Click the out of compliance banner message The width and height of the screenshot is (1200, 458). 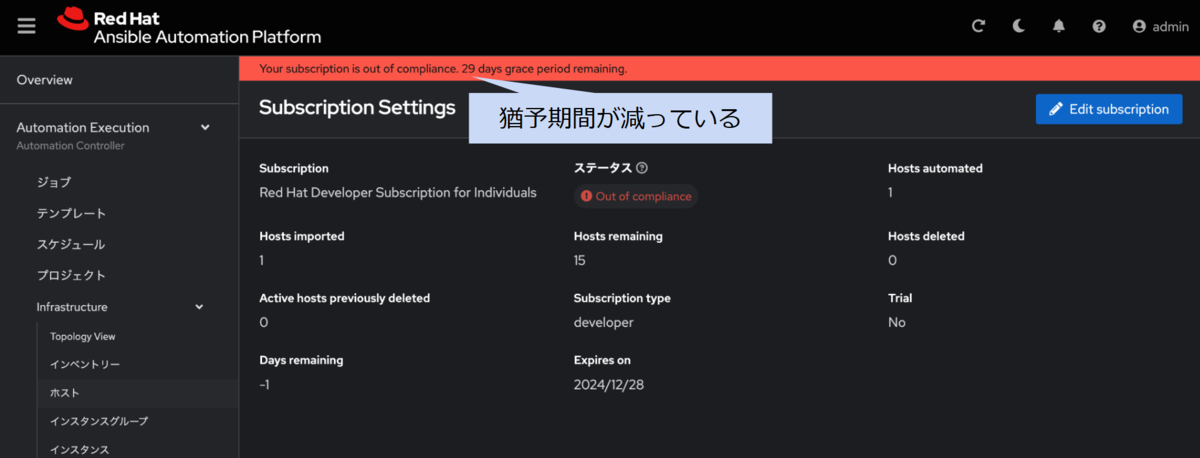point(443,69)
